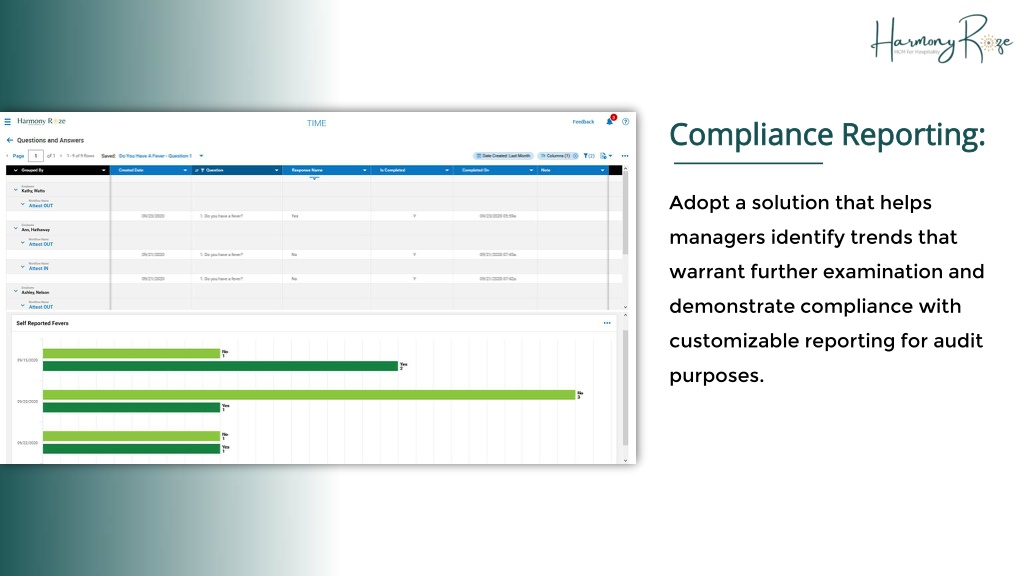This screenshot has width=1024, height=576.
Task: Click the long No bar for 09/20/2020
Action: pyautogui.click(x=309, y=394)
